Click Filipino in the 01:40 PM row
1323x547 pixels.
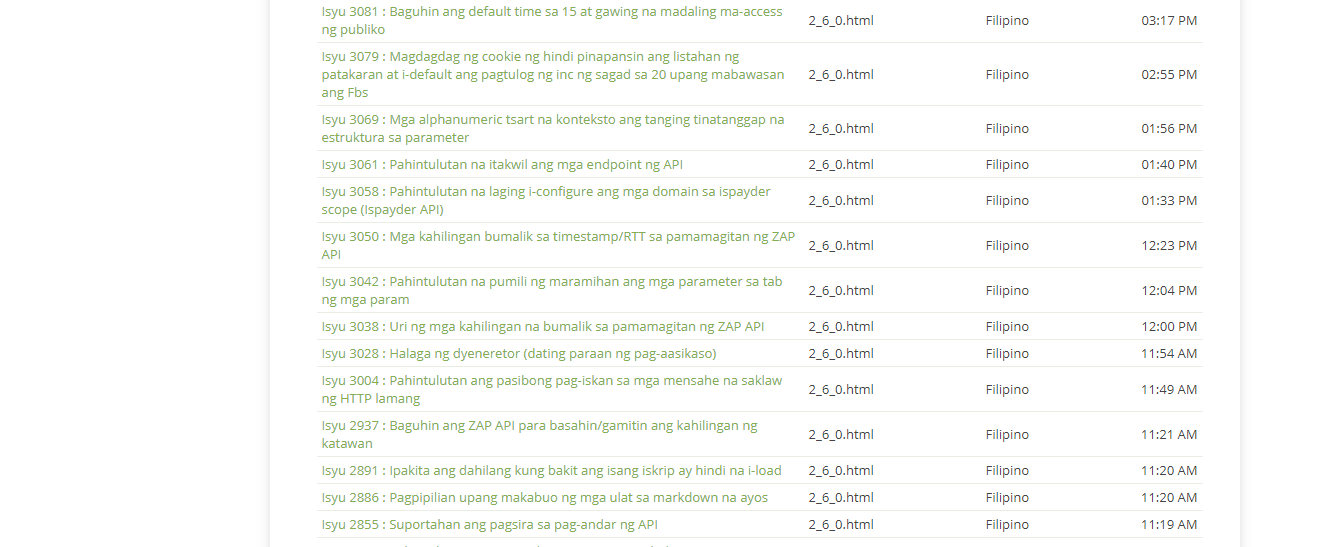[x=1007, y=164]
